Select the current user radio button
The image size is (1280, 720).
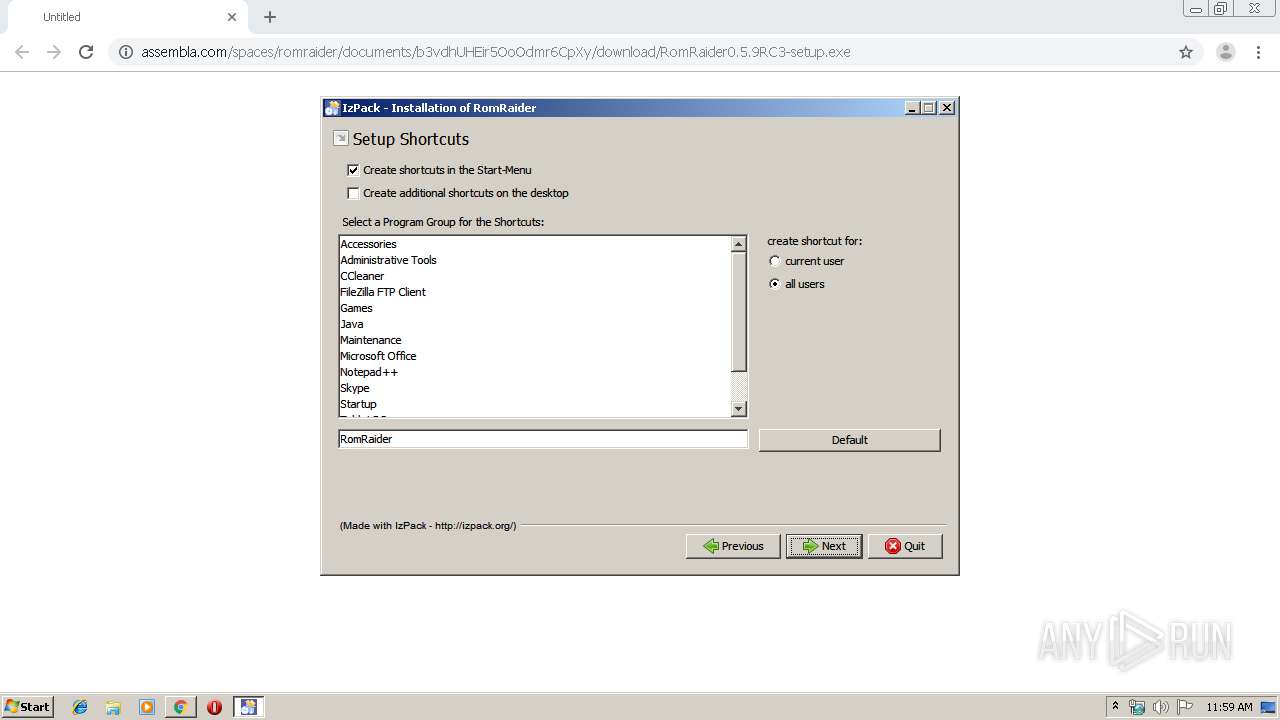774,261
